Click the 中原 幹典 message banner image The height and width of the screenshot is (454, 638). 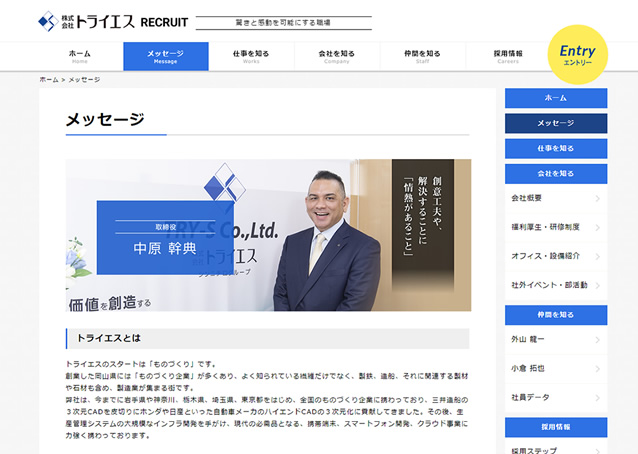[268, 235]
